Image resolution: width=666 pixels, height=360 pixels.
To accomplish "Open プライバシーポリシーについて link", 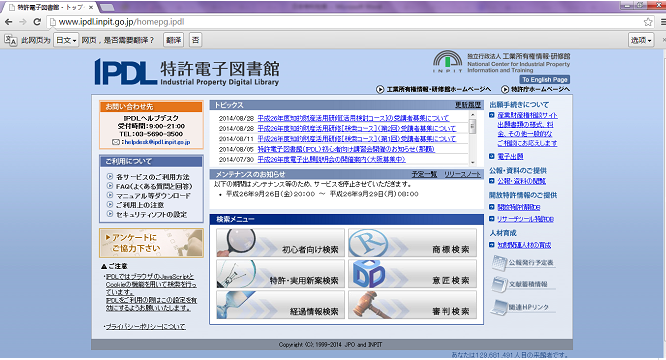I will [x=145, y=326].
